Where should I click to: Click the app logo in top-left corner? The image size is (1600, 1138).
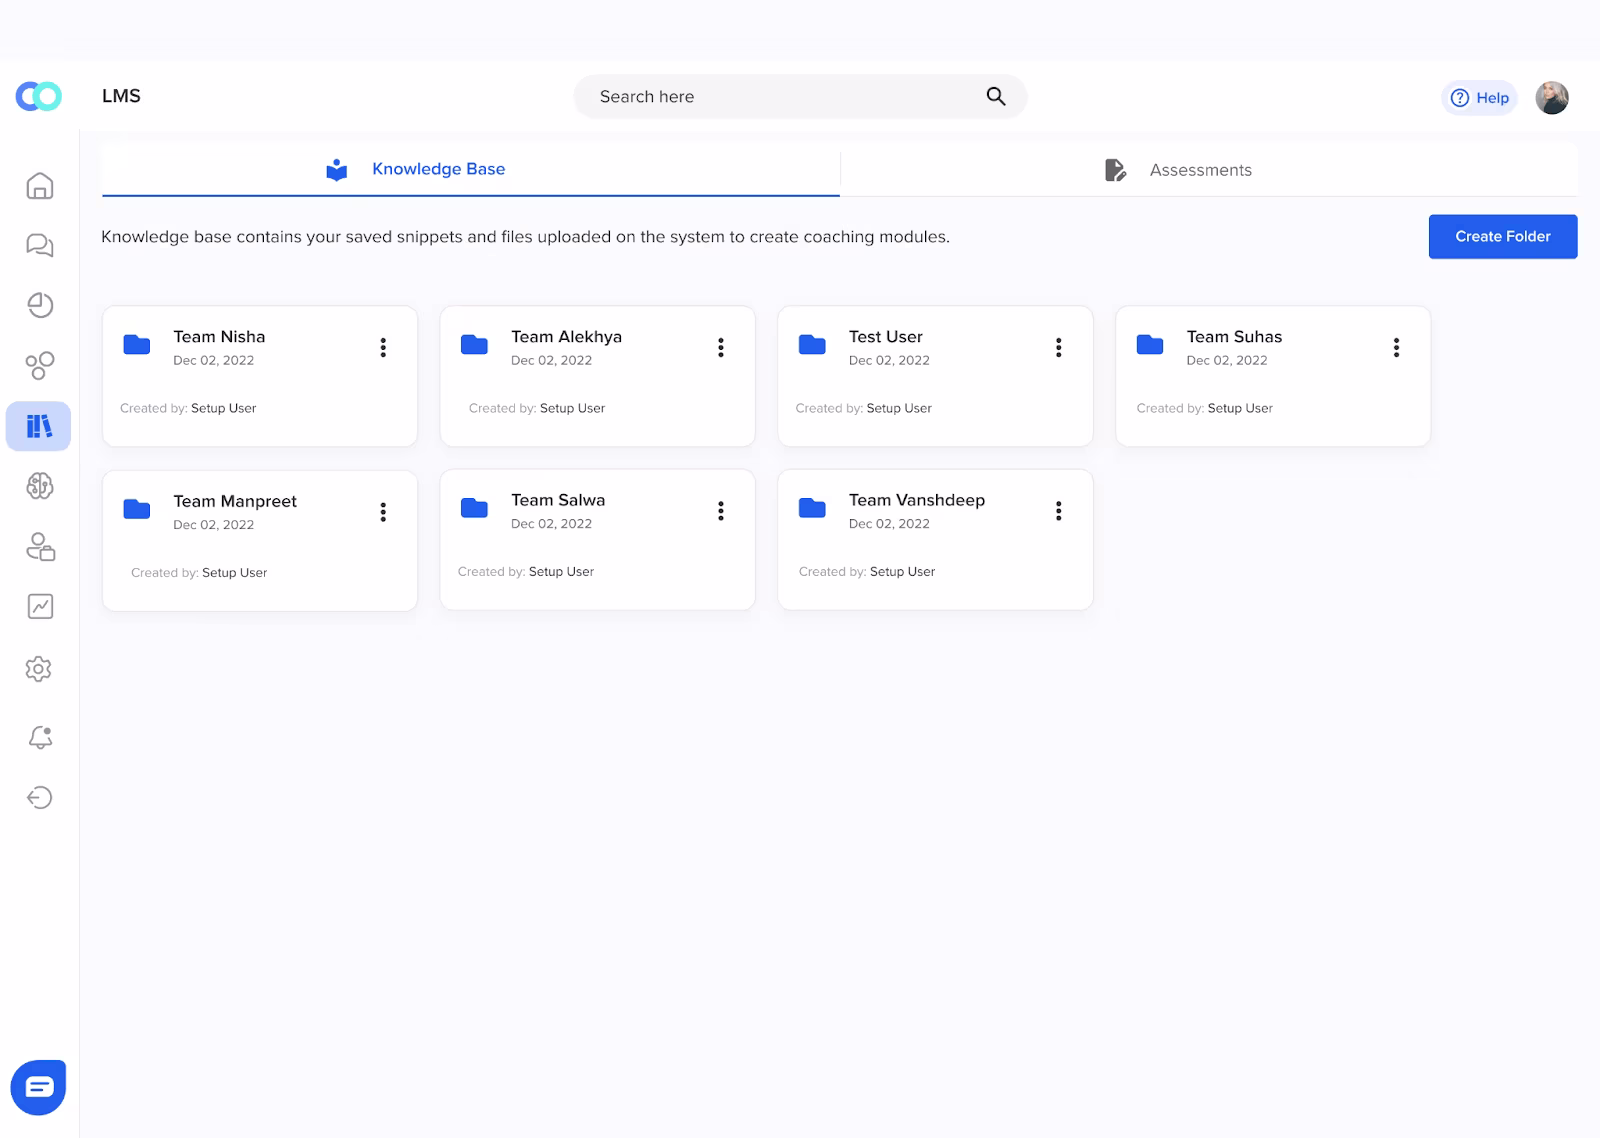(39, 96)
